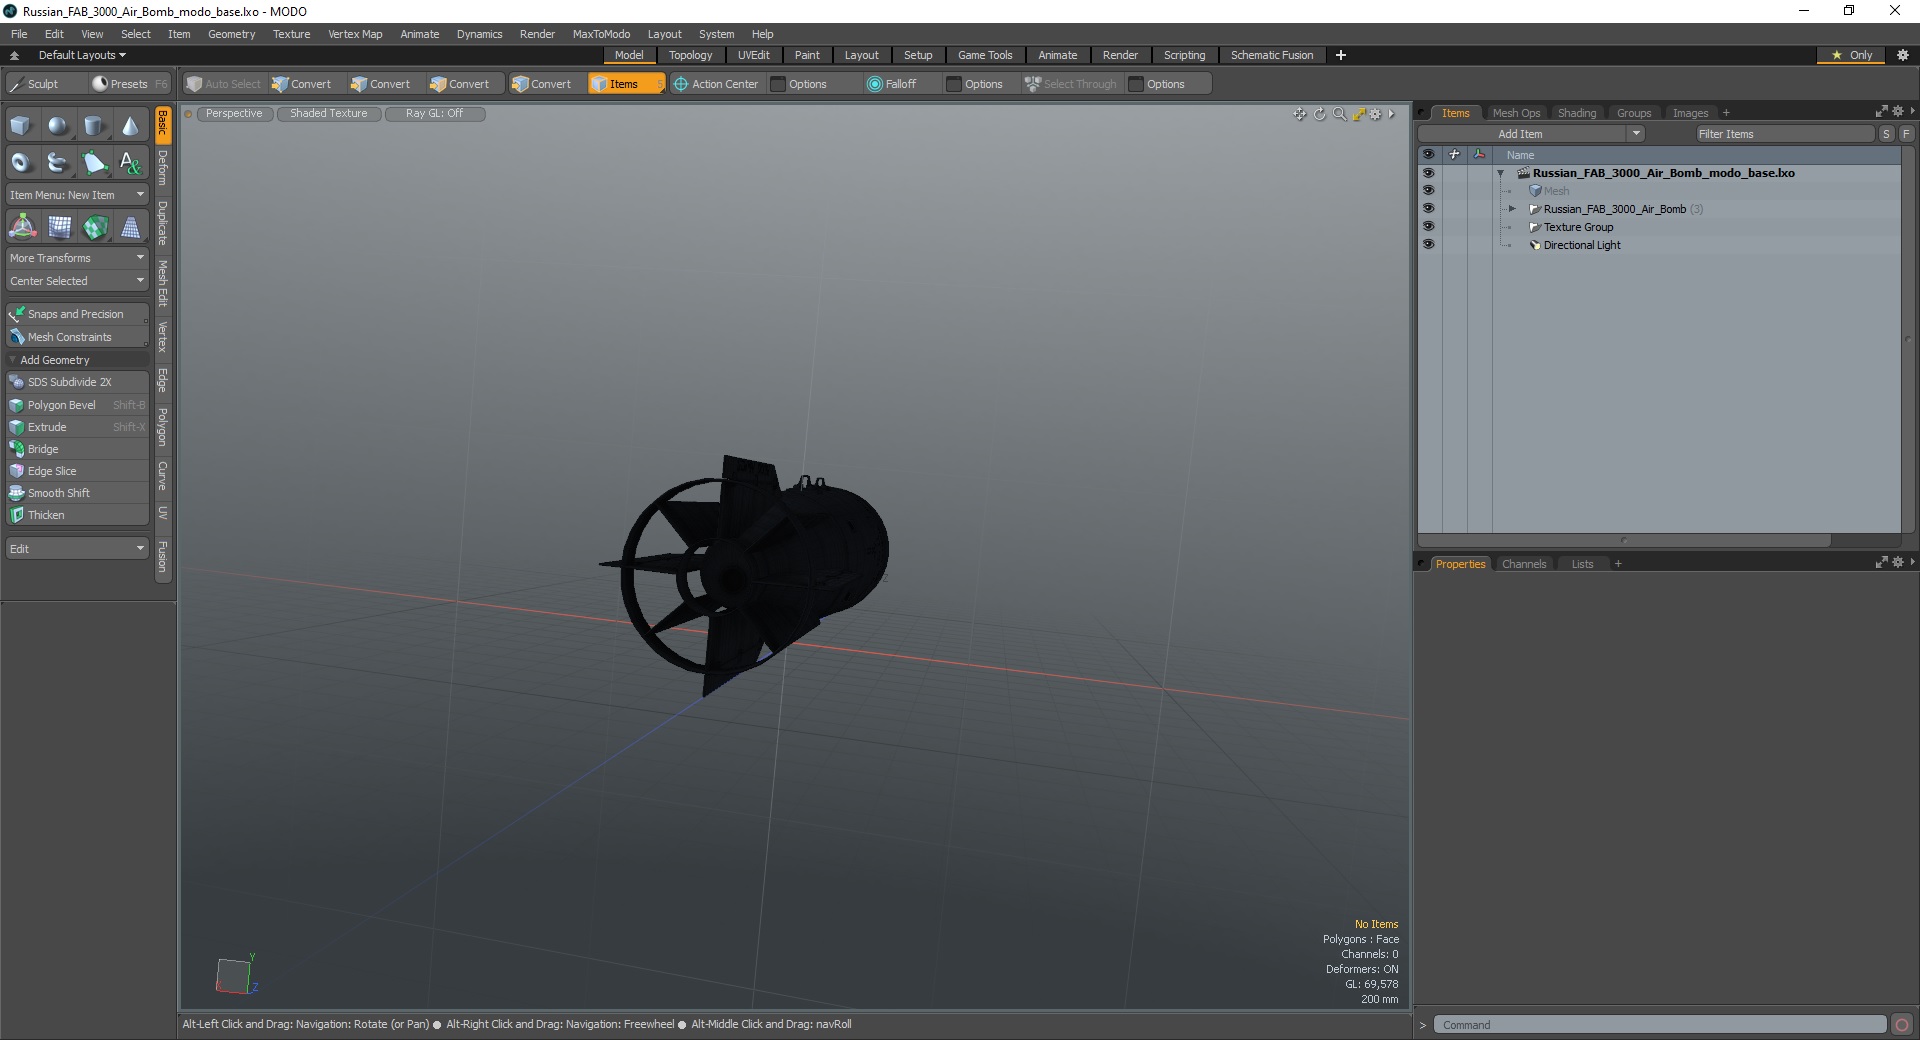Maximize the Items panel

coord(1881,112)
